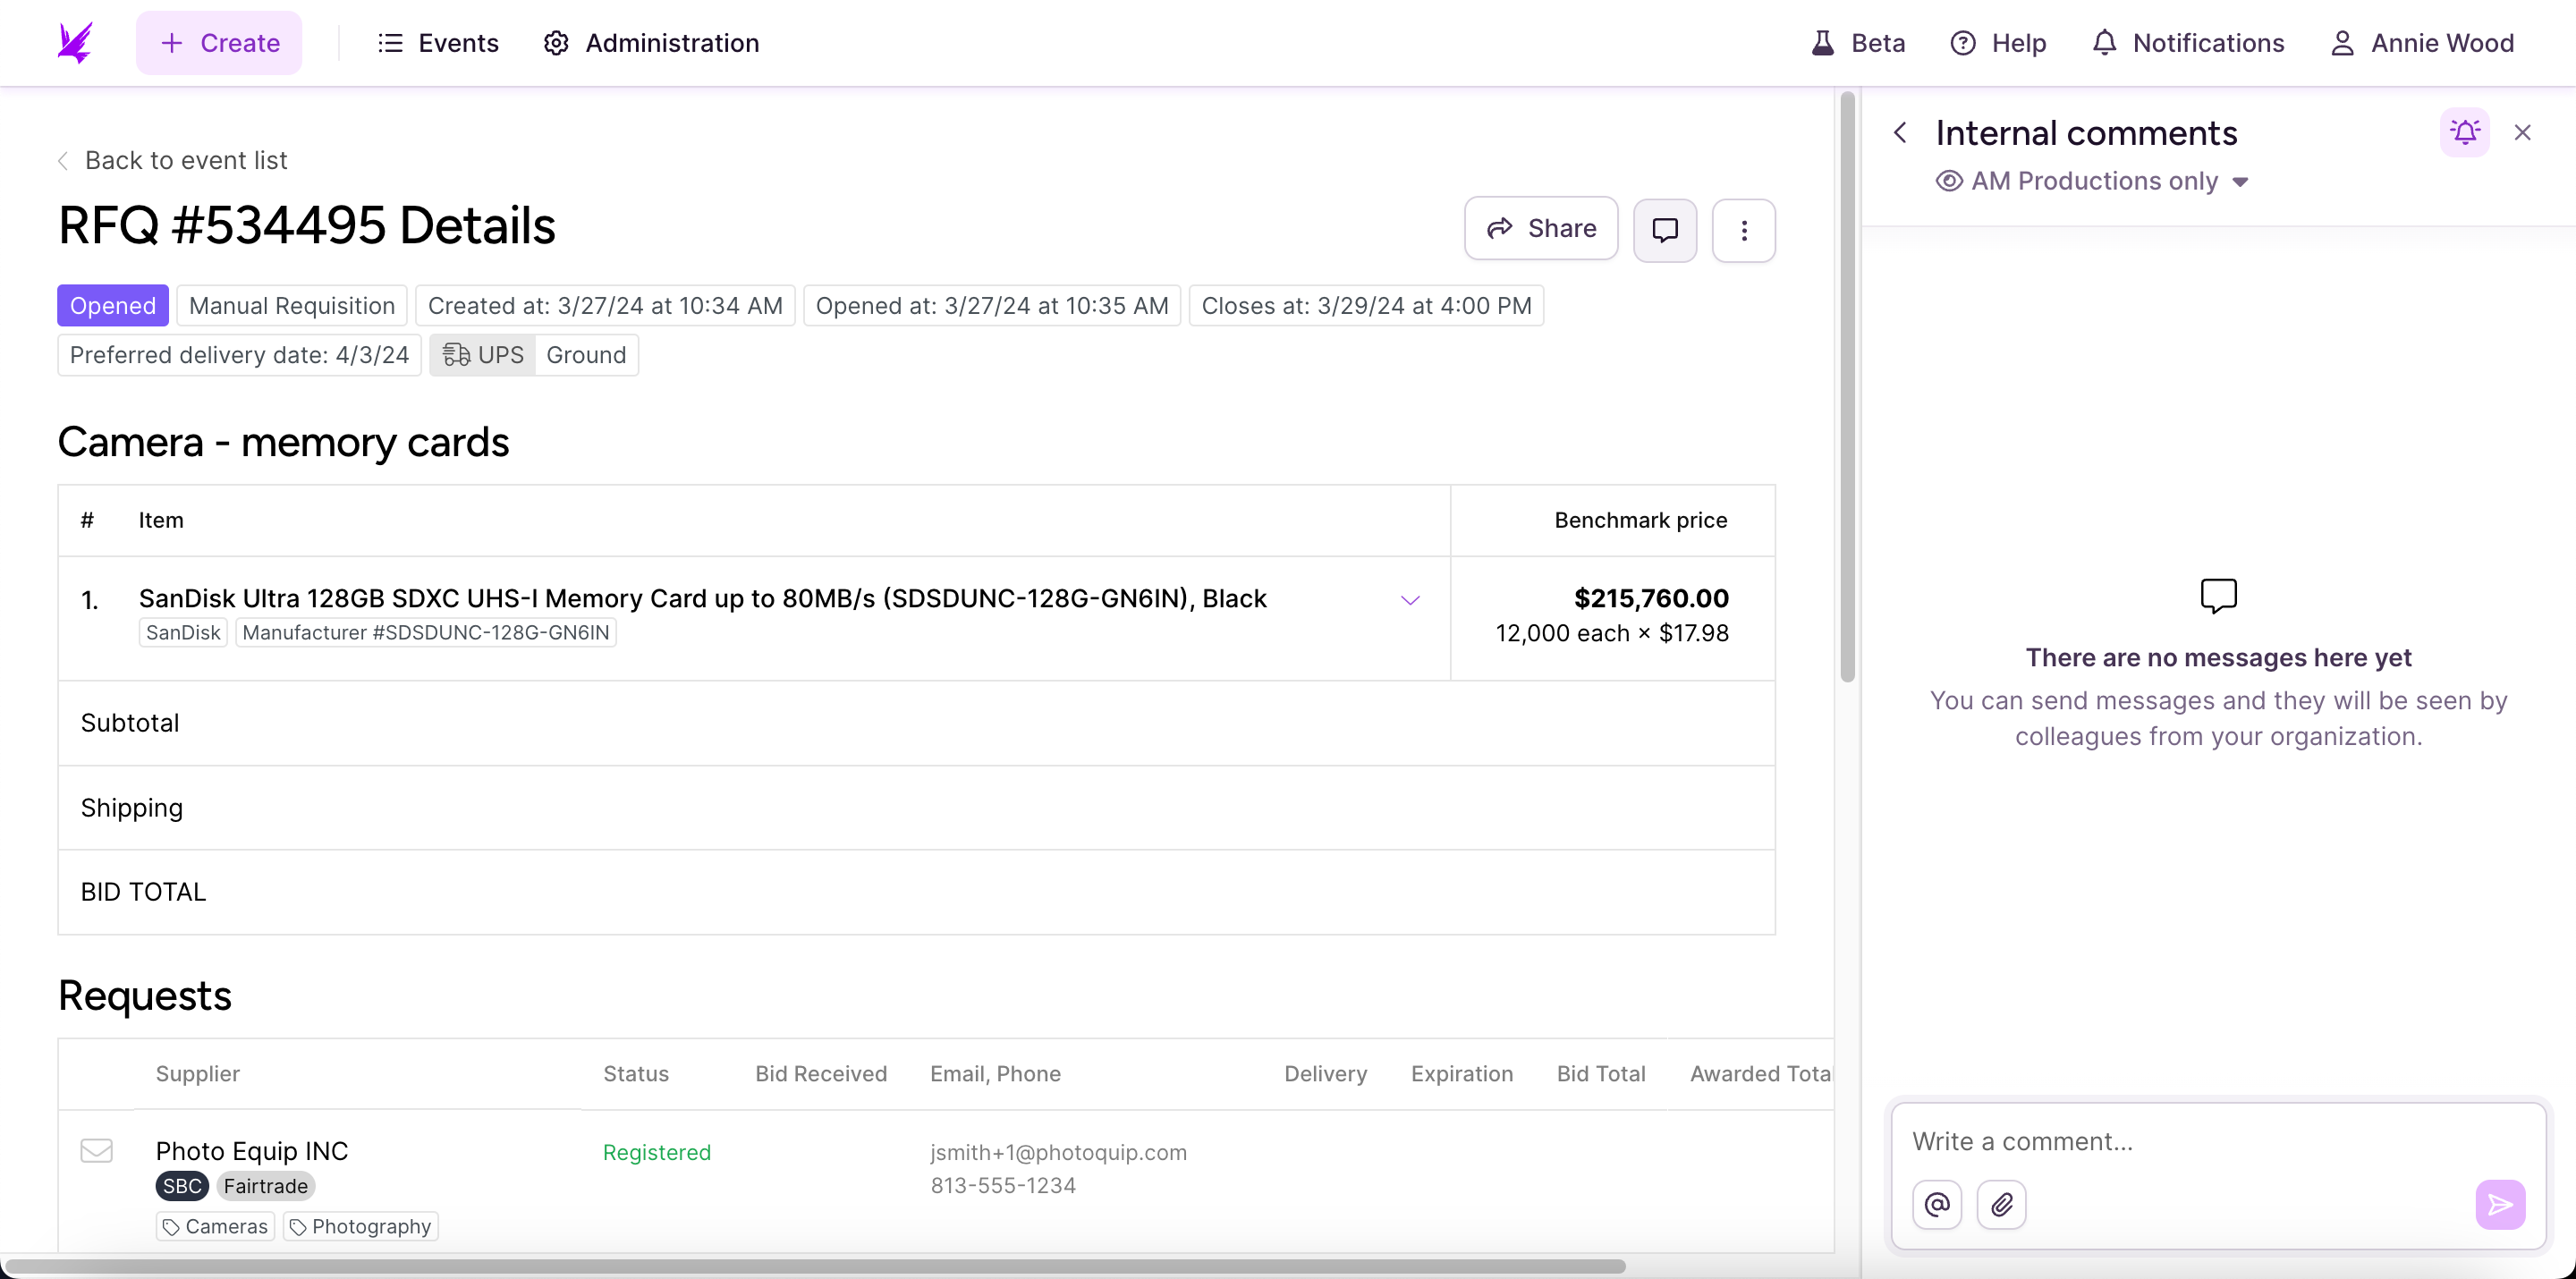2576x1279 pixels.
Task: Click the purple bird app logo
Action: (75, 43)
